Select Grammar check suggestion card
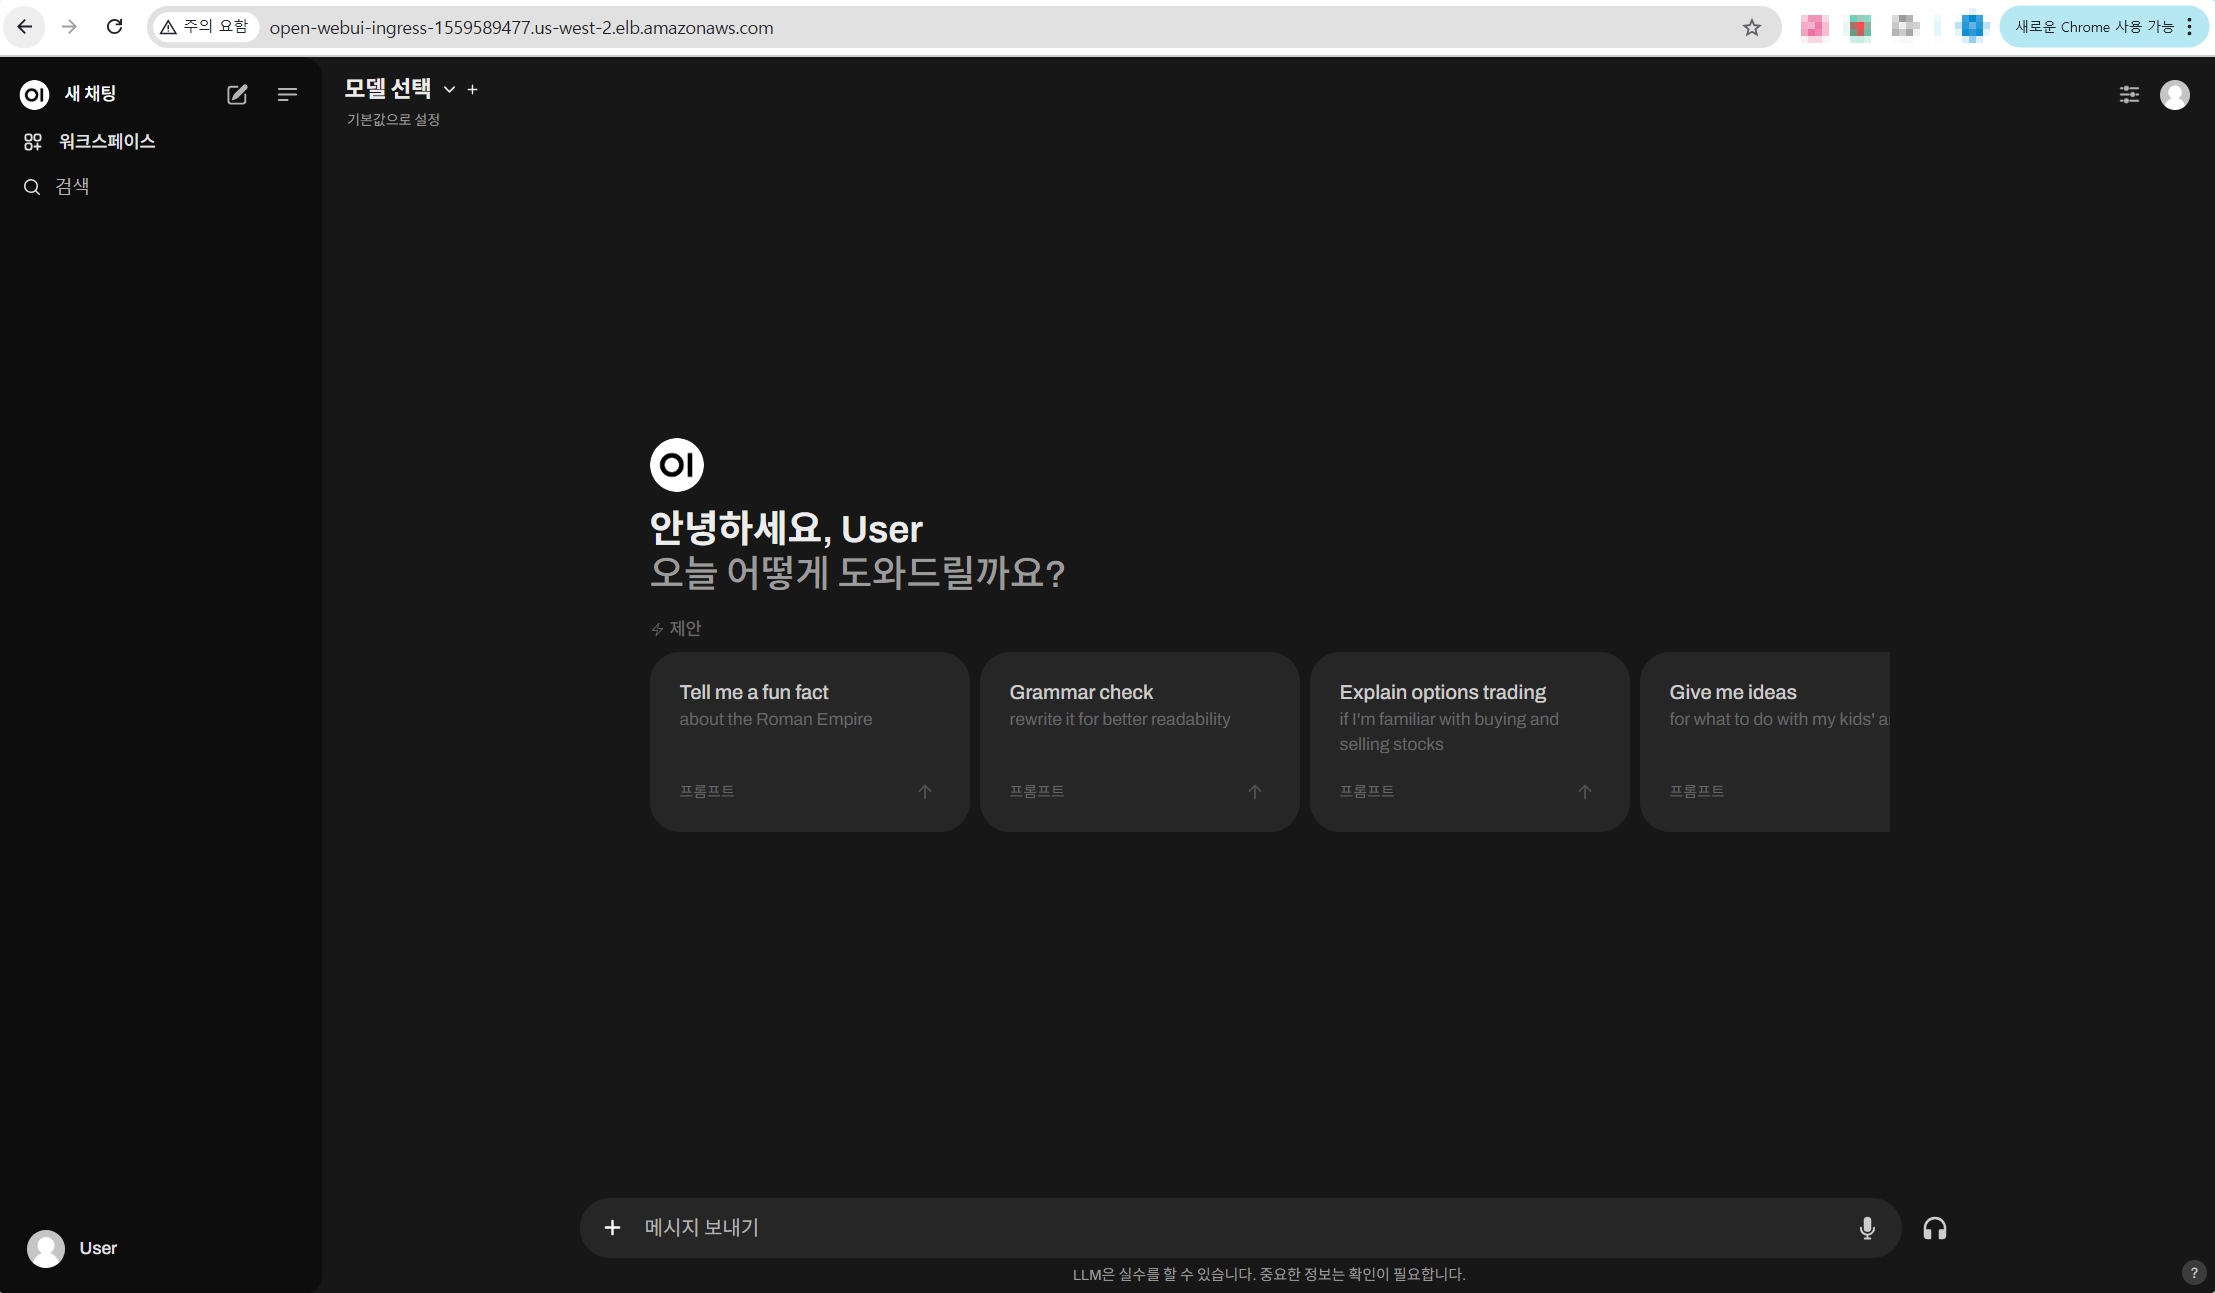2215x1293 pixels. pos(1138,741)
